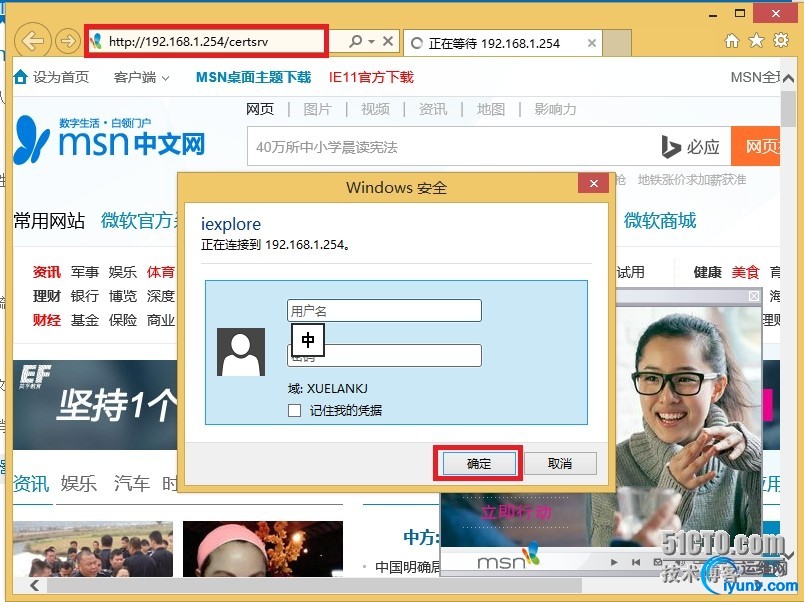Open the pink headband photo thumbnail
Viewport: 804px width, 602px height.
coord(263,549)
